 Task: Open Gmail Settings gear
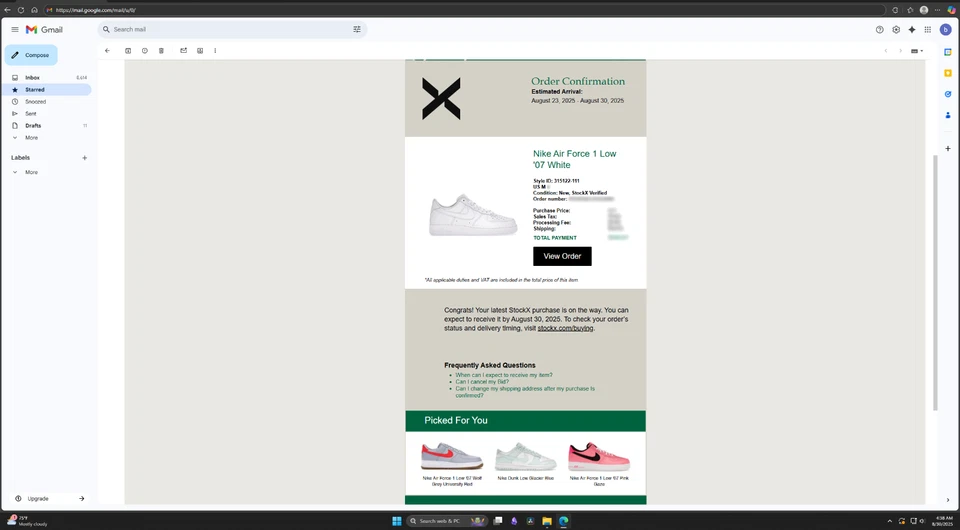coord(896,29)
